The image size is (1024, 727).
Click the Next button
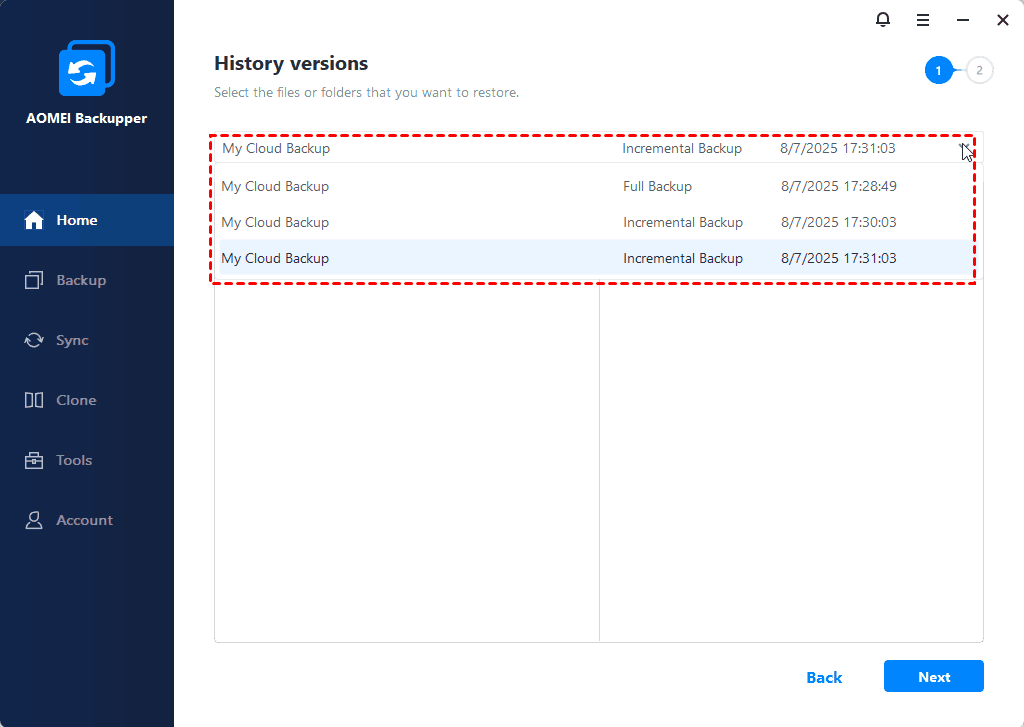[x=934, y=676]
